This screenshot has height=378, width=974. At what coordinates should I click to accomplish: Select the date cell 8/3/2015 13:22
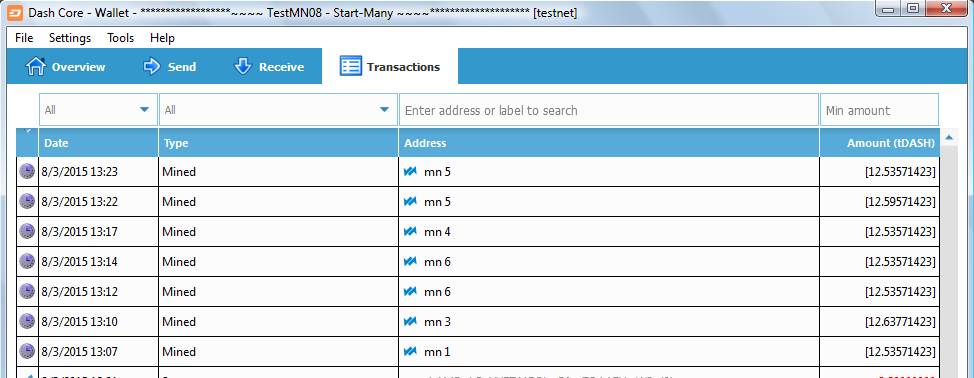[98, 202]
